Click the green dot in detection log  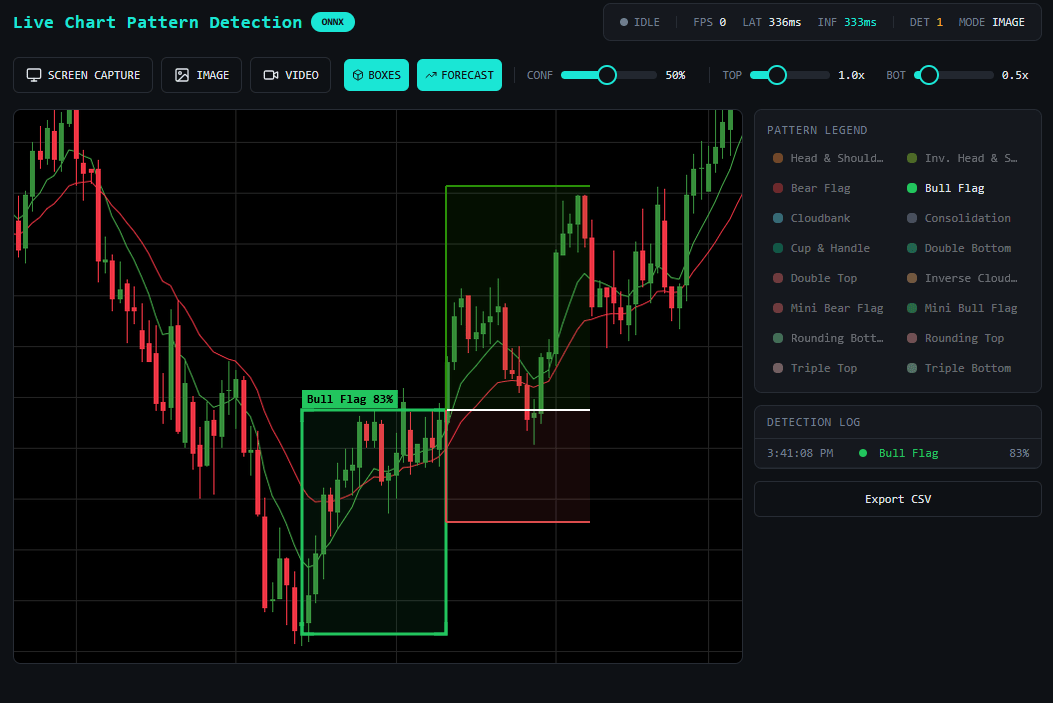click(863, 453)
